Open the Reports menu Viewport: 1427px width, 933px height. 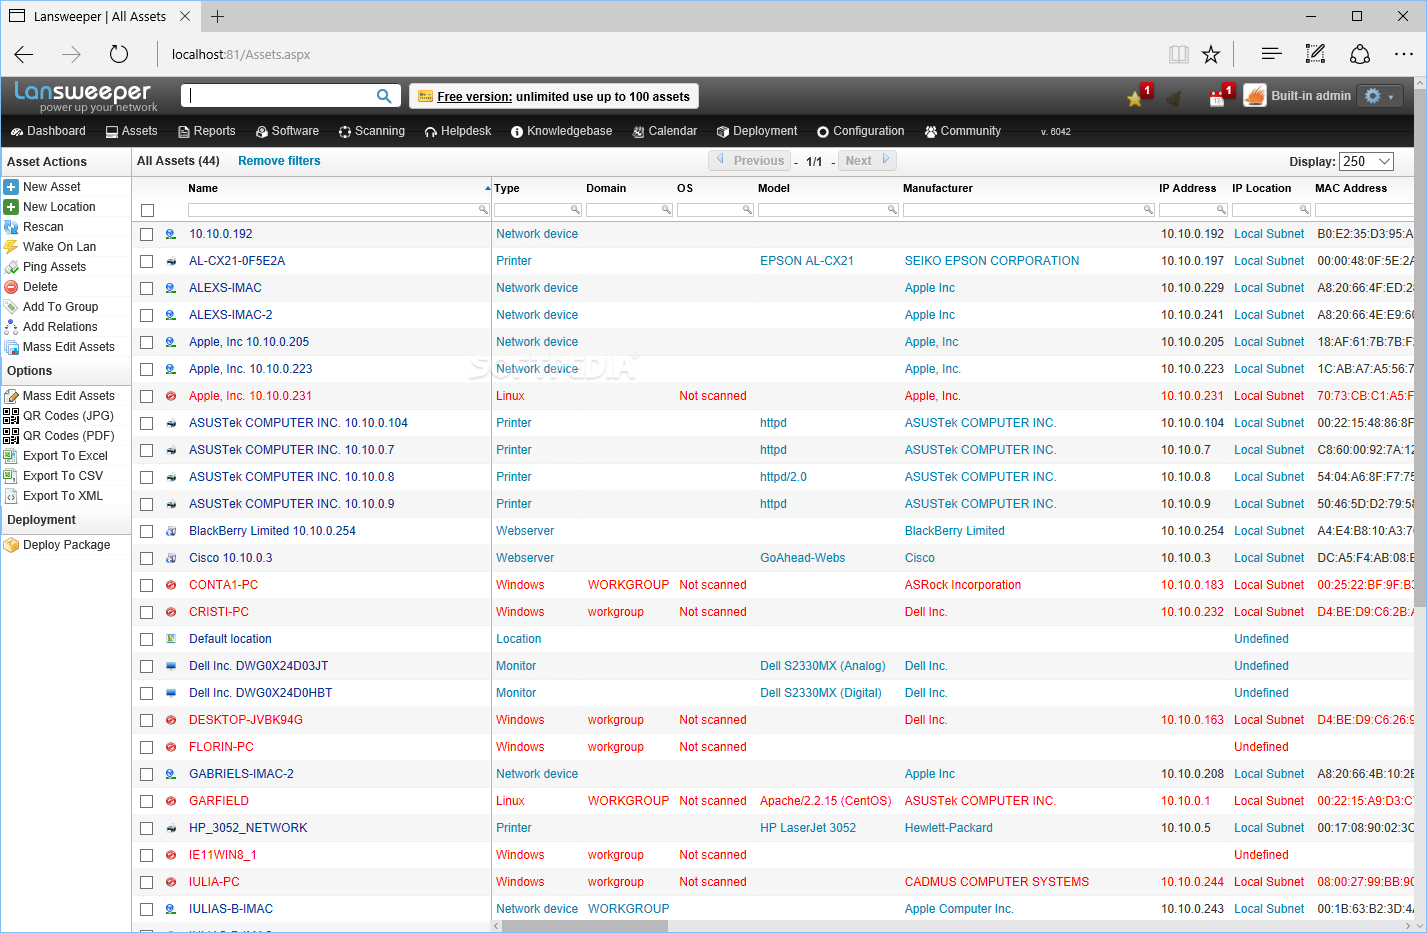click(207, 131)
